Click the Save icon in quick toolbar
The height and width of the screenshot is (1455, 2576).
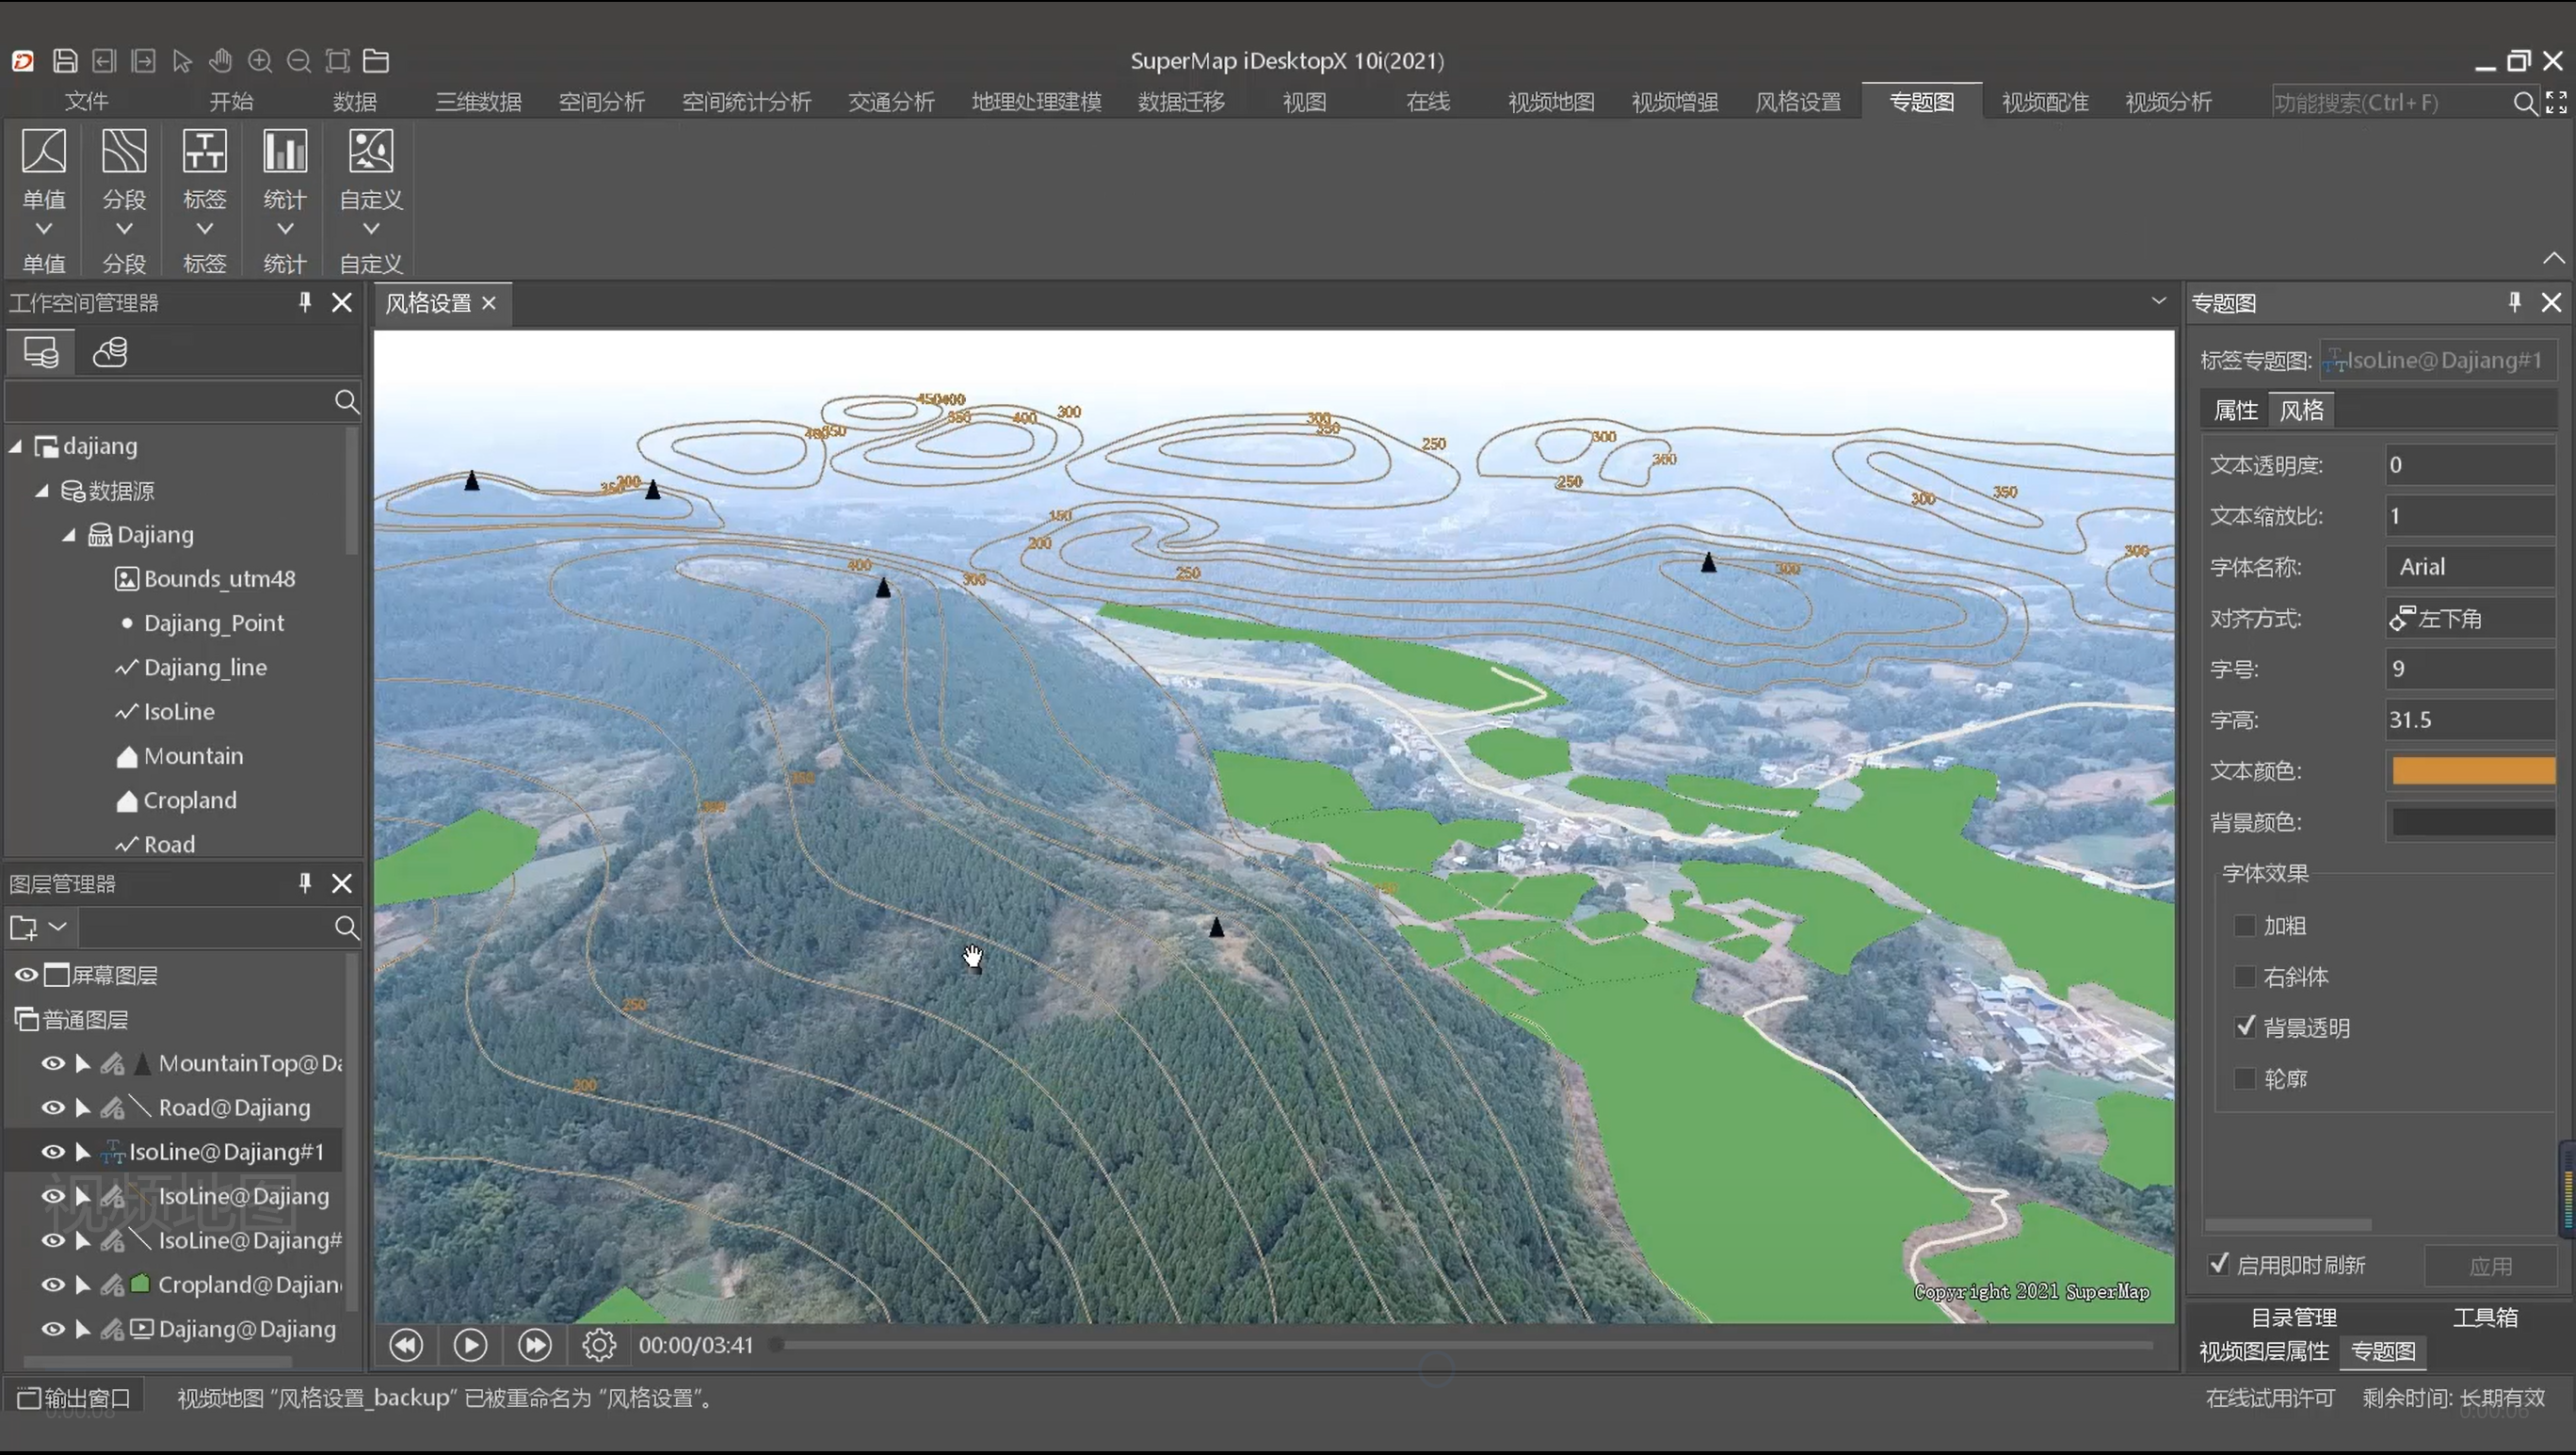coord(65,61)
